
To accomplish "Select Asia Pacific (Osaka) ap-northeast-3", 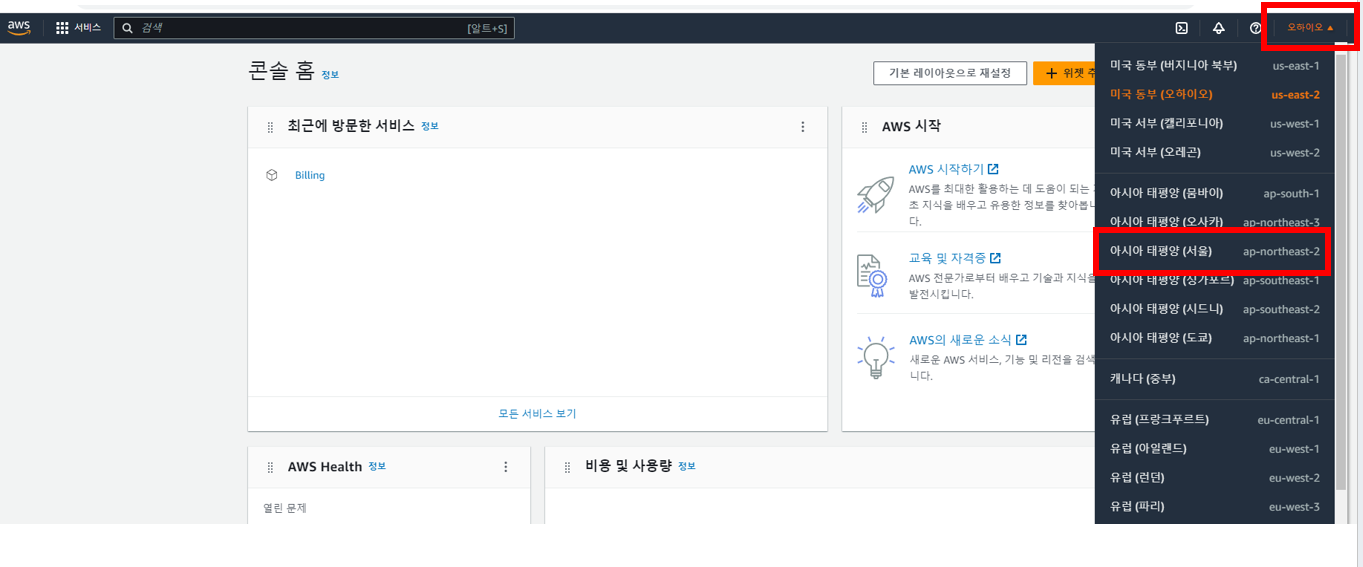I will click(1215, 222).
